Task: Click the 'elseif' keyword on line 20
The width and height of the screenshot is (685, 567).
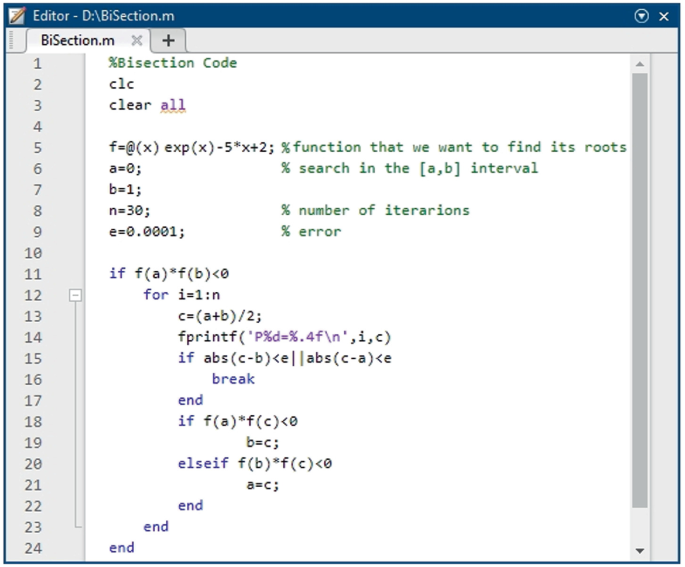Action: click(203, 464)
